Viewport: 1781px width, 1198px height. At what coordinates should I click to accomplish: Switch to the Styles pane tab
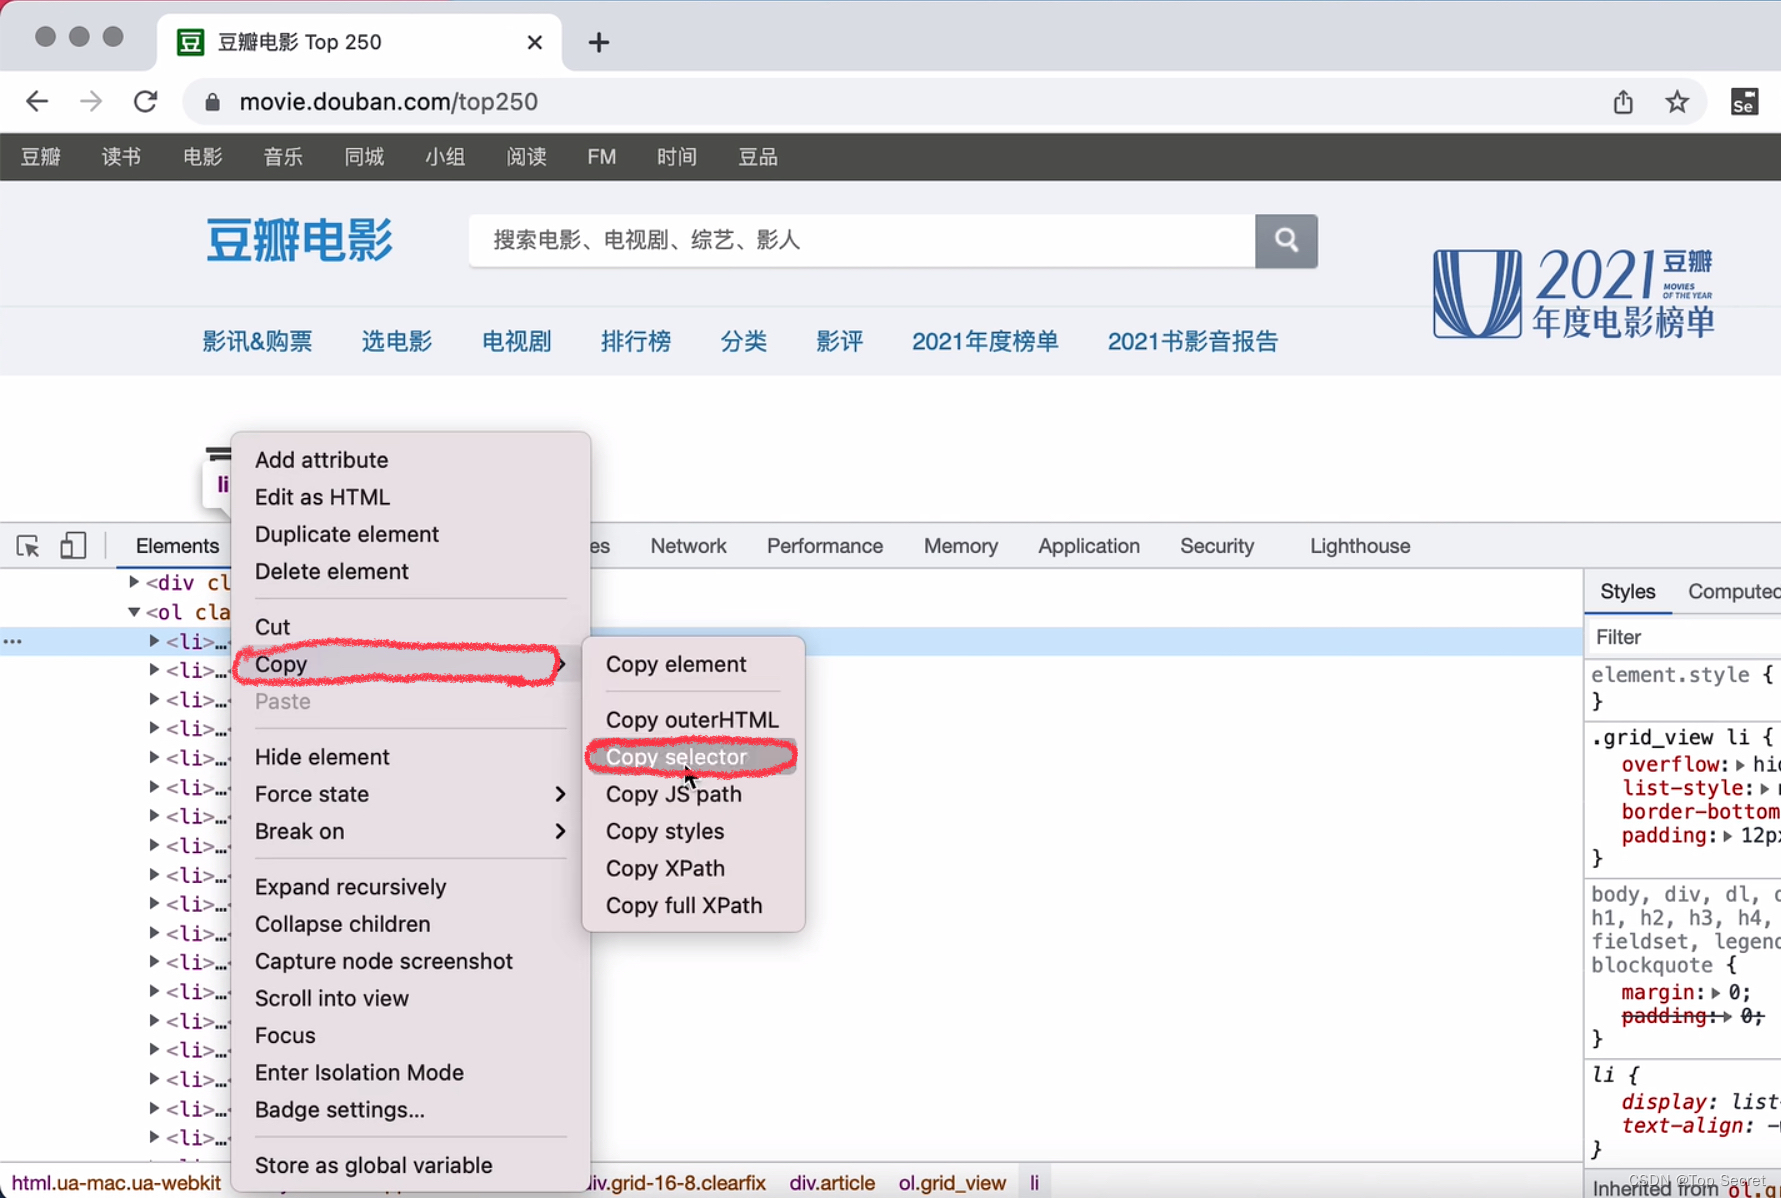tap(1628, 591)
